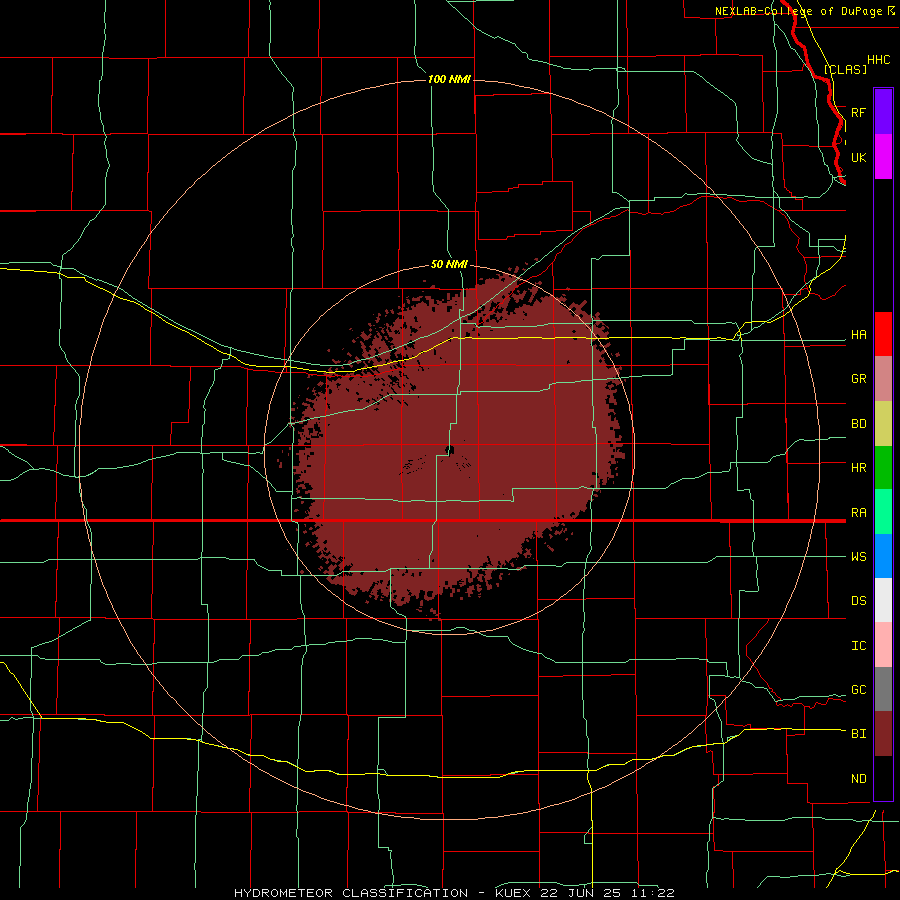
Task: Click the dark red BI legend swatch
Action: (x=883, y=734)
